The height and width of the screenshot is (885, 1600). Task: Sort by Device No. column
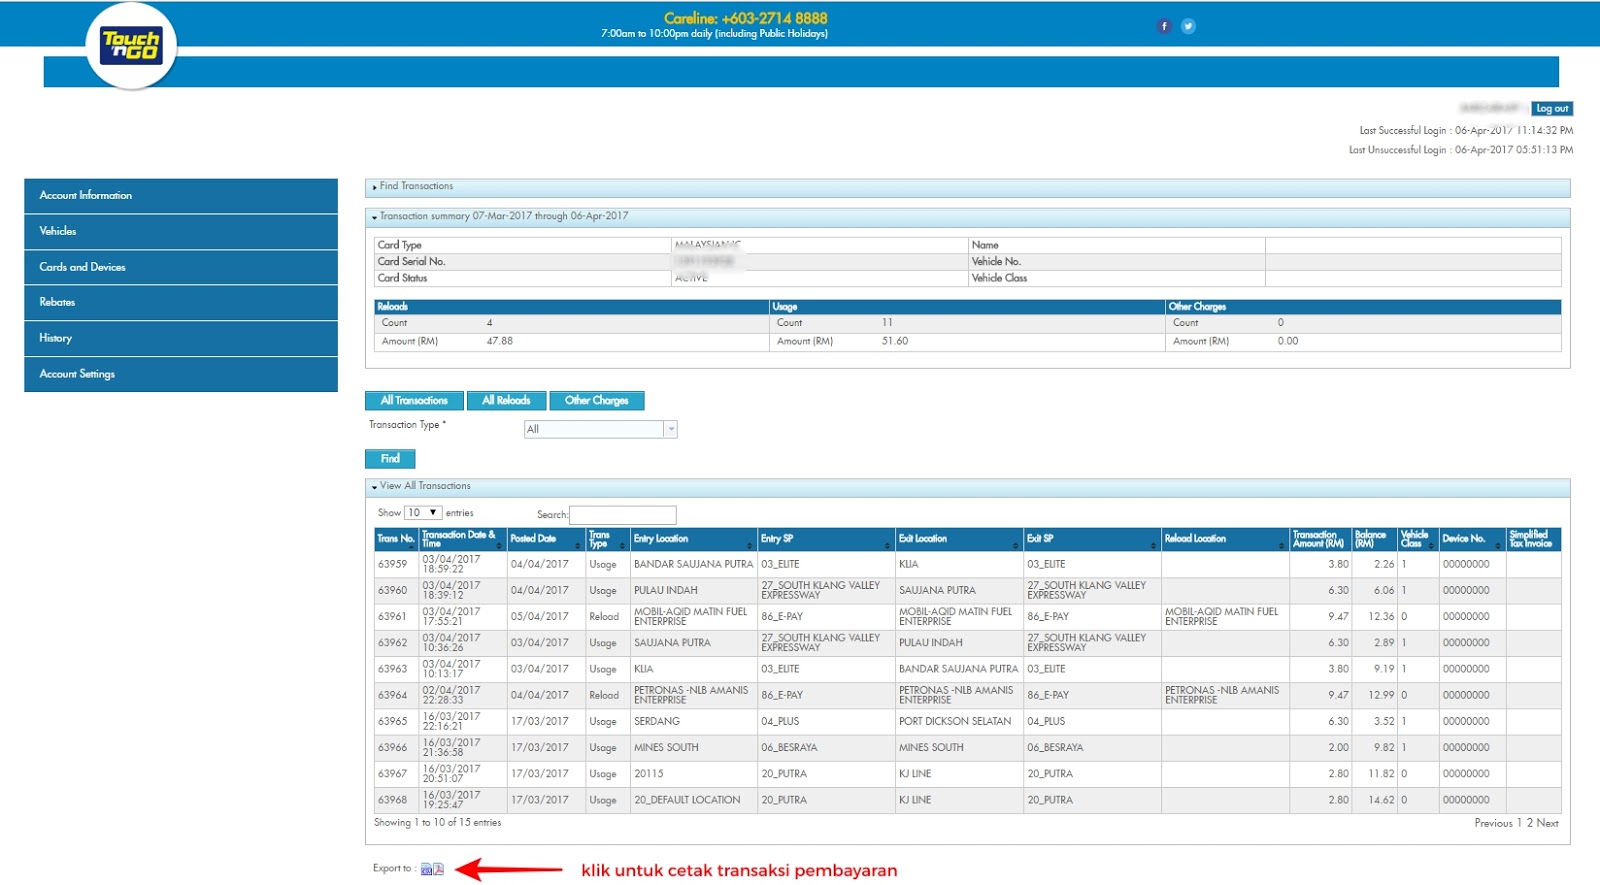pyautogui.click(x=1472, y=539)
